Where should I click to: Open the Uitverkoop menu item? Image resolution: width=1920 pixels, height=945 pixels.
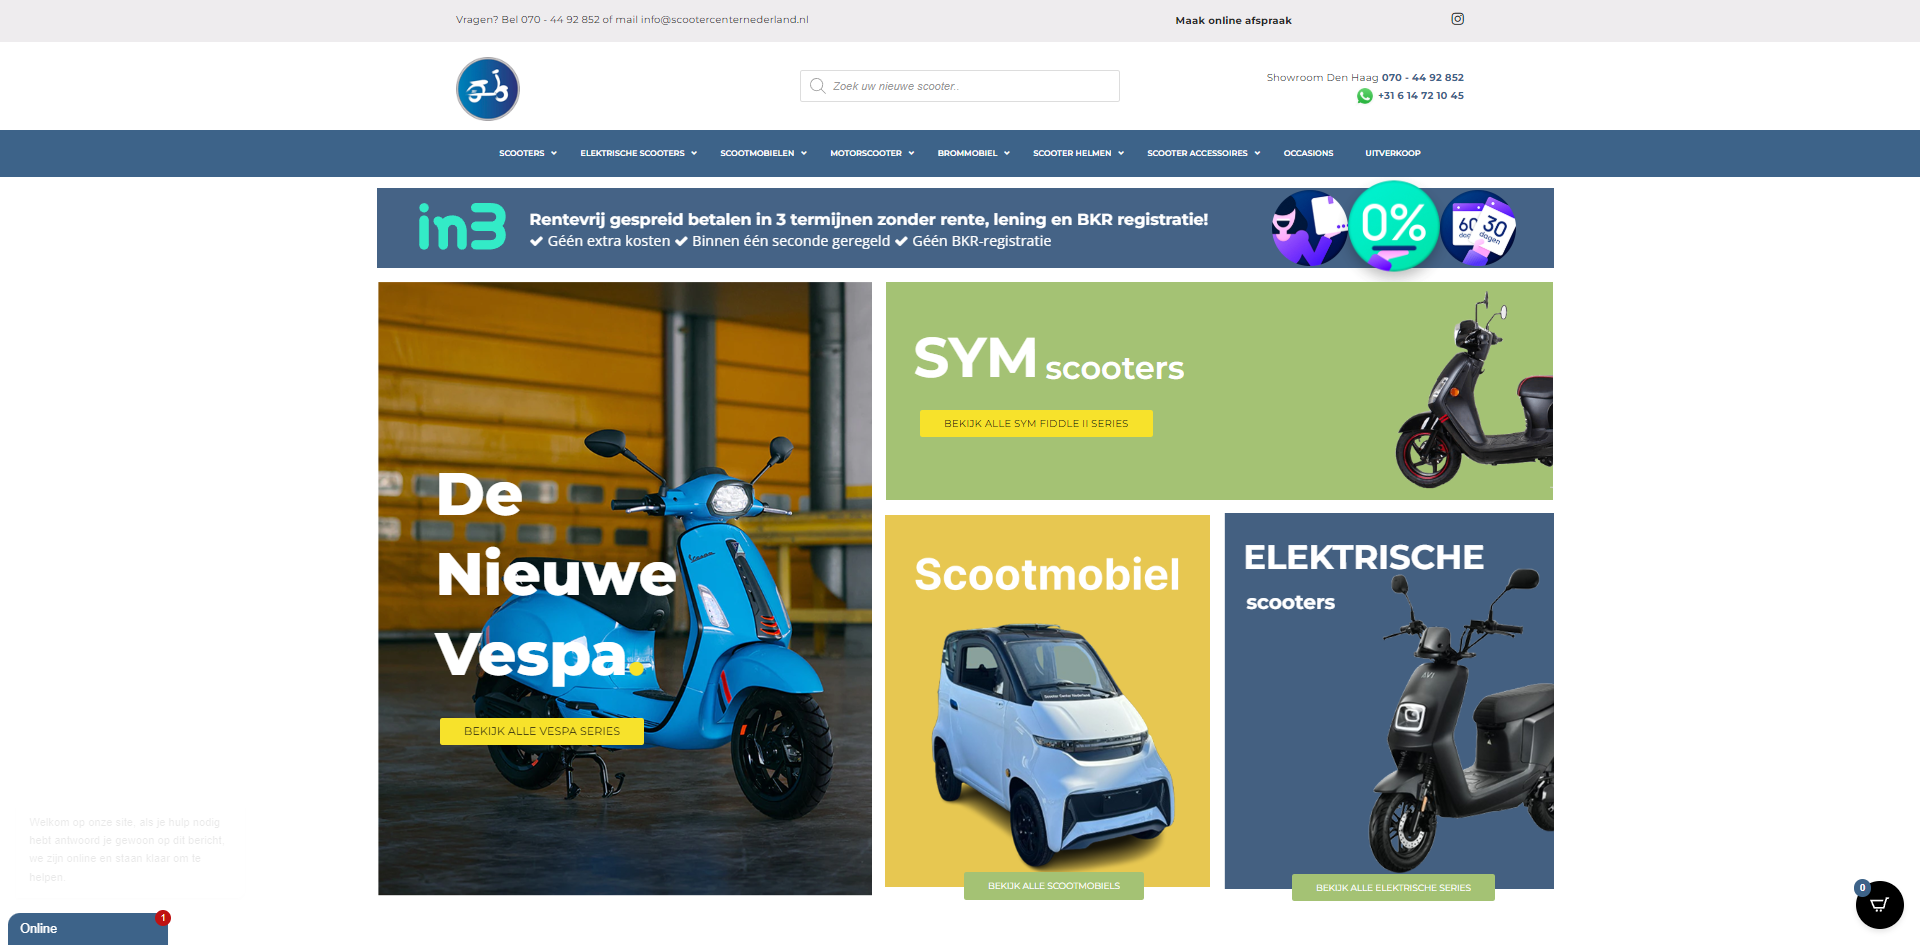[1392, 153]
